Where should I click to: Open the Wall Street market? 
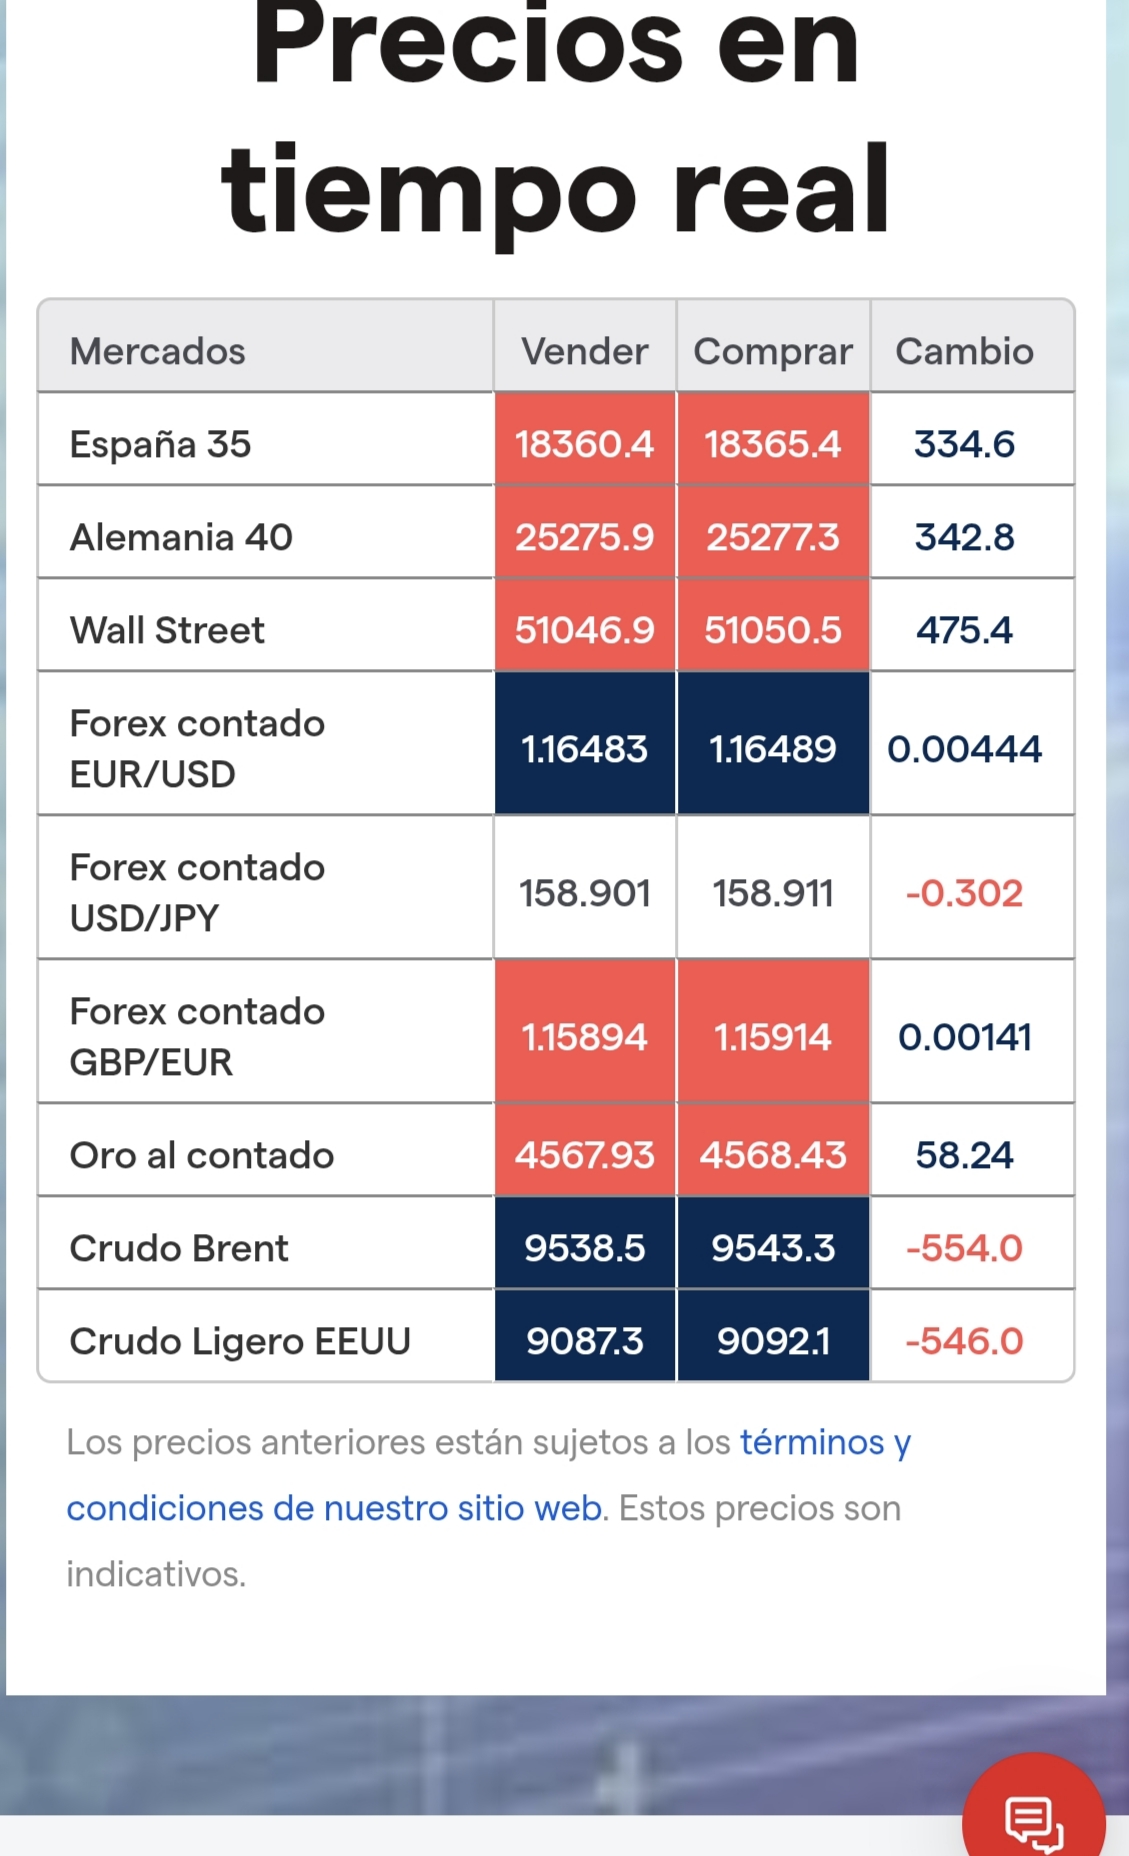pos(167,630)
